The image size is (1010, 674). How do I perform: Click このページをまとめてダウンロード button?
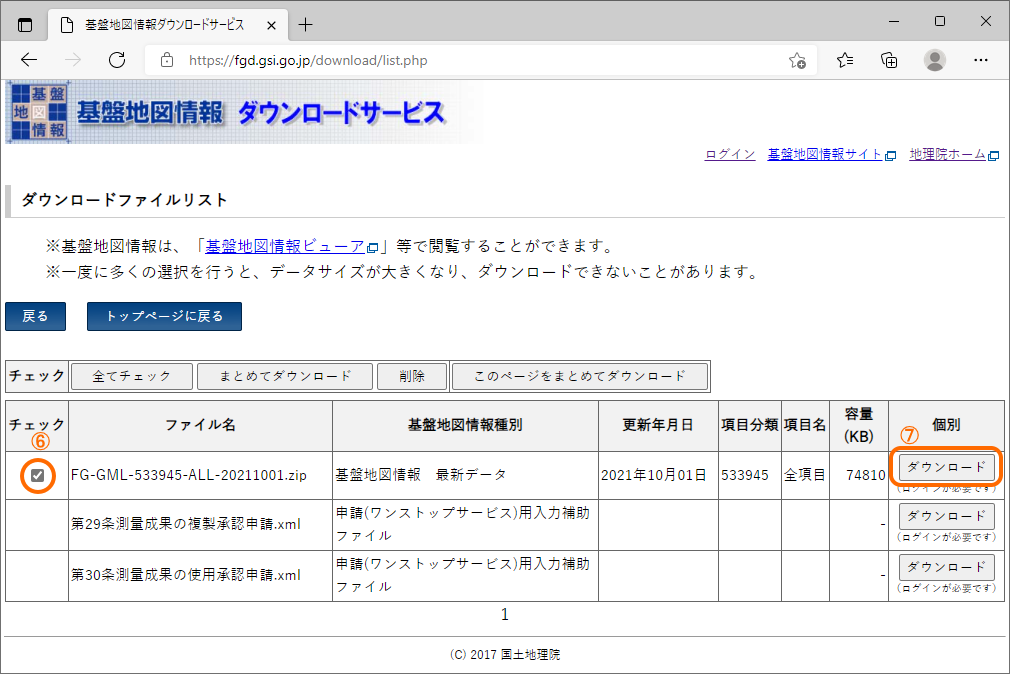pyautogui.click(x=580, y=376)
